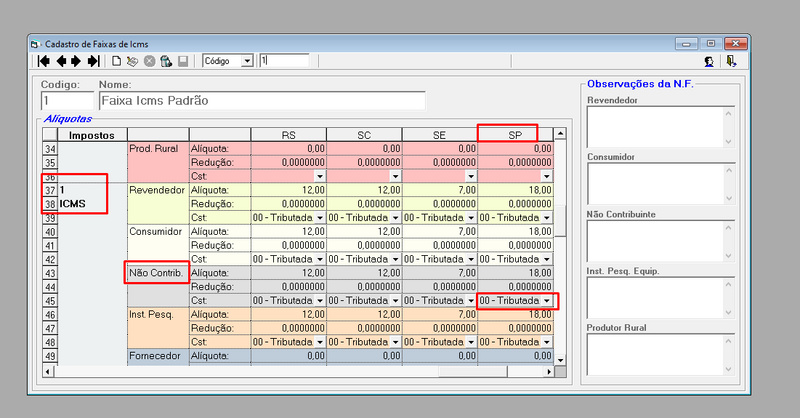The height and width of the screenshot is (418, 800).
Task: Open Inst. Pesq. Cst dropdown for SE
Action: point(471,342)
